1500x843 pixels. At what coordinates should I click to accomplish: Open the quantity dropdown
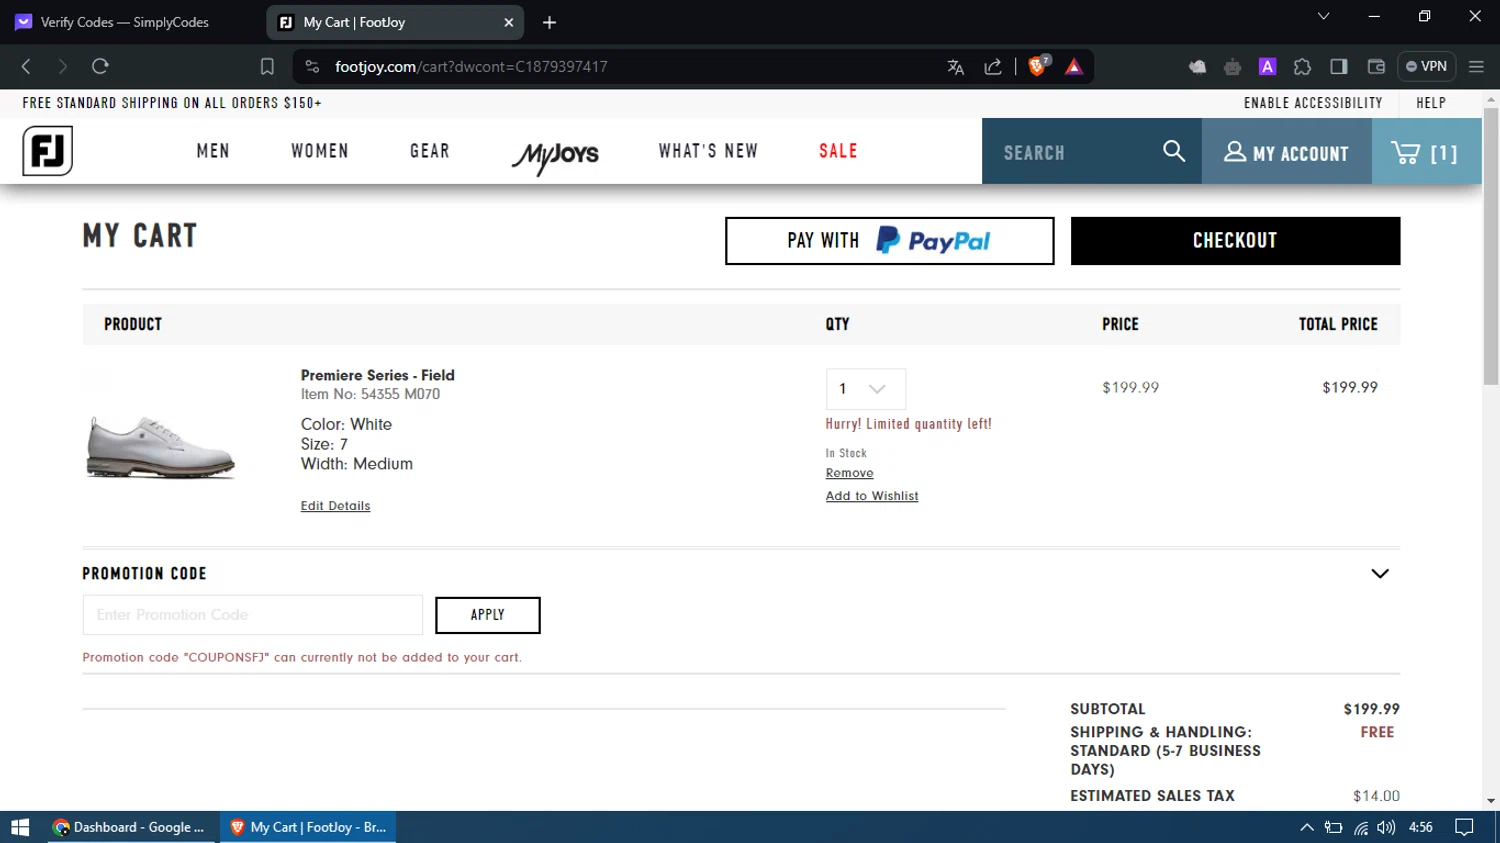point(865,389)
